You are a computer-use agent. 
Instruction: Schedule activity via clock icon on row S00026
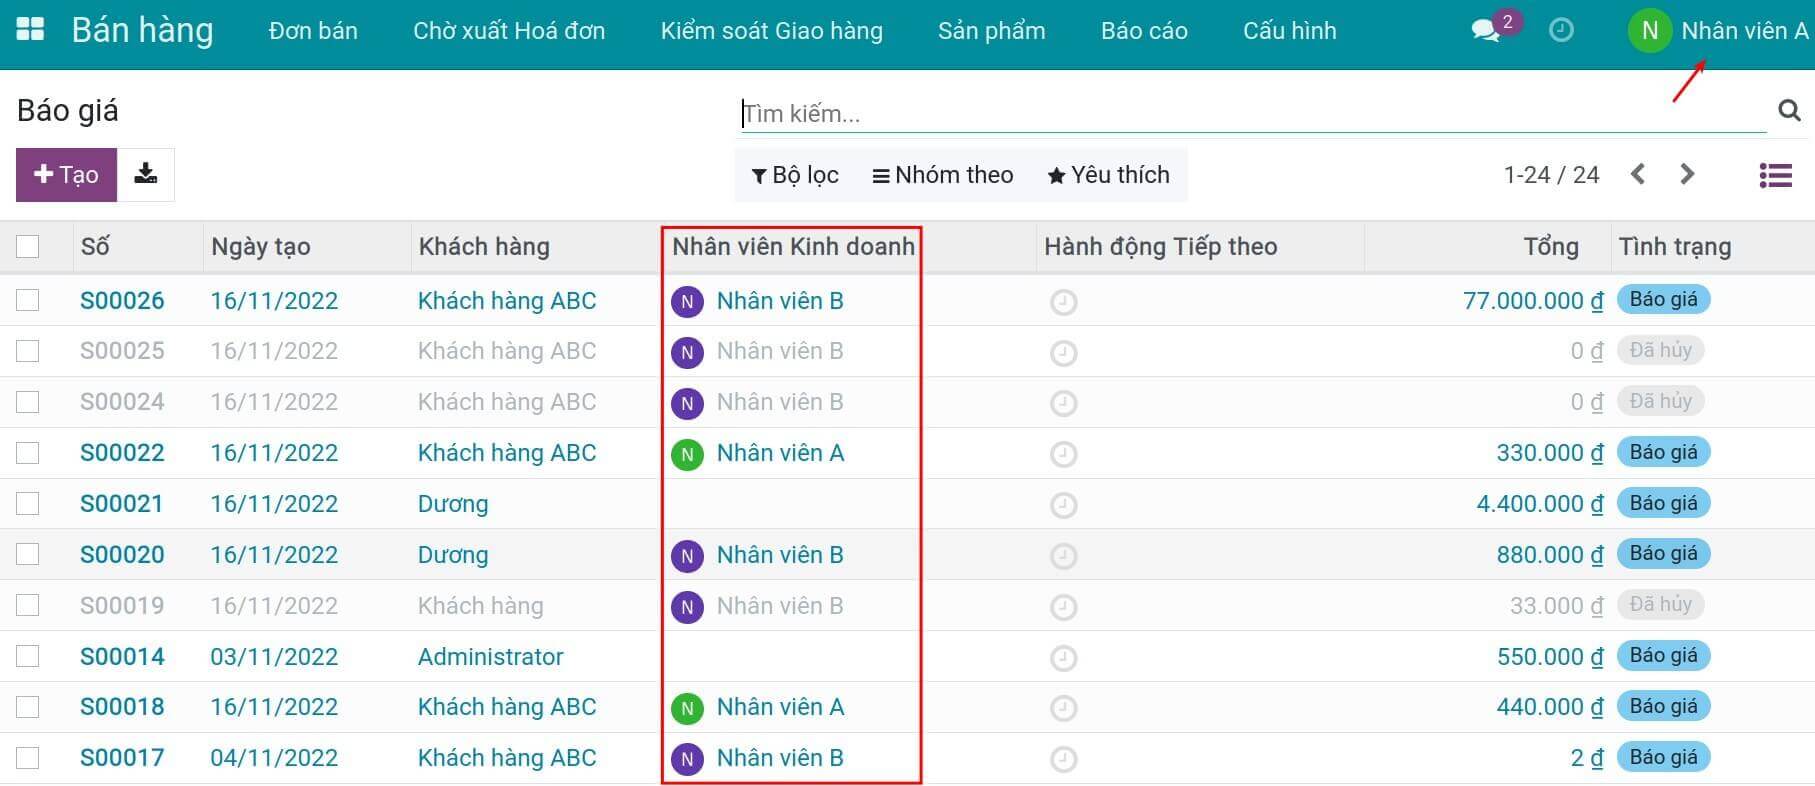click(1063, 300)
